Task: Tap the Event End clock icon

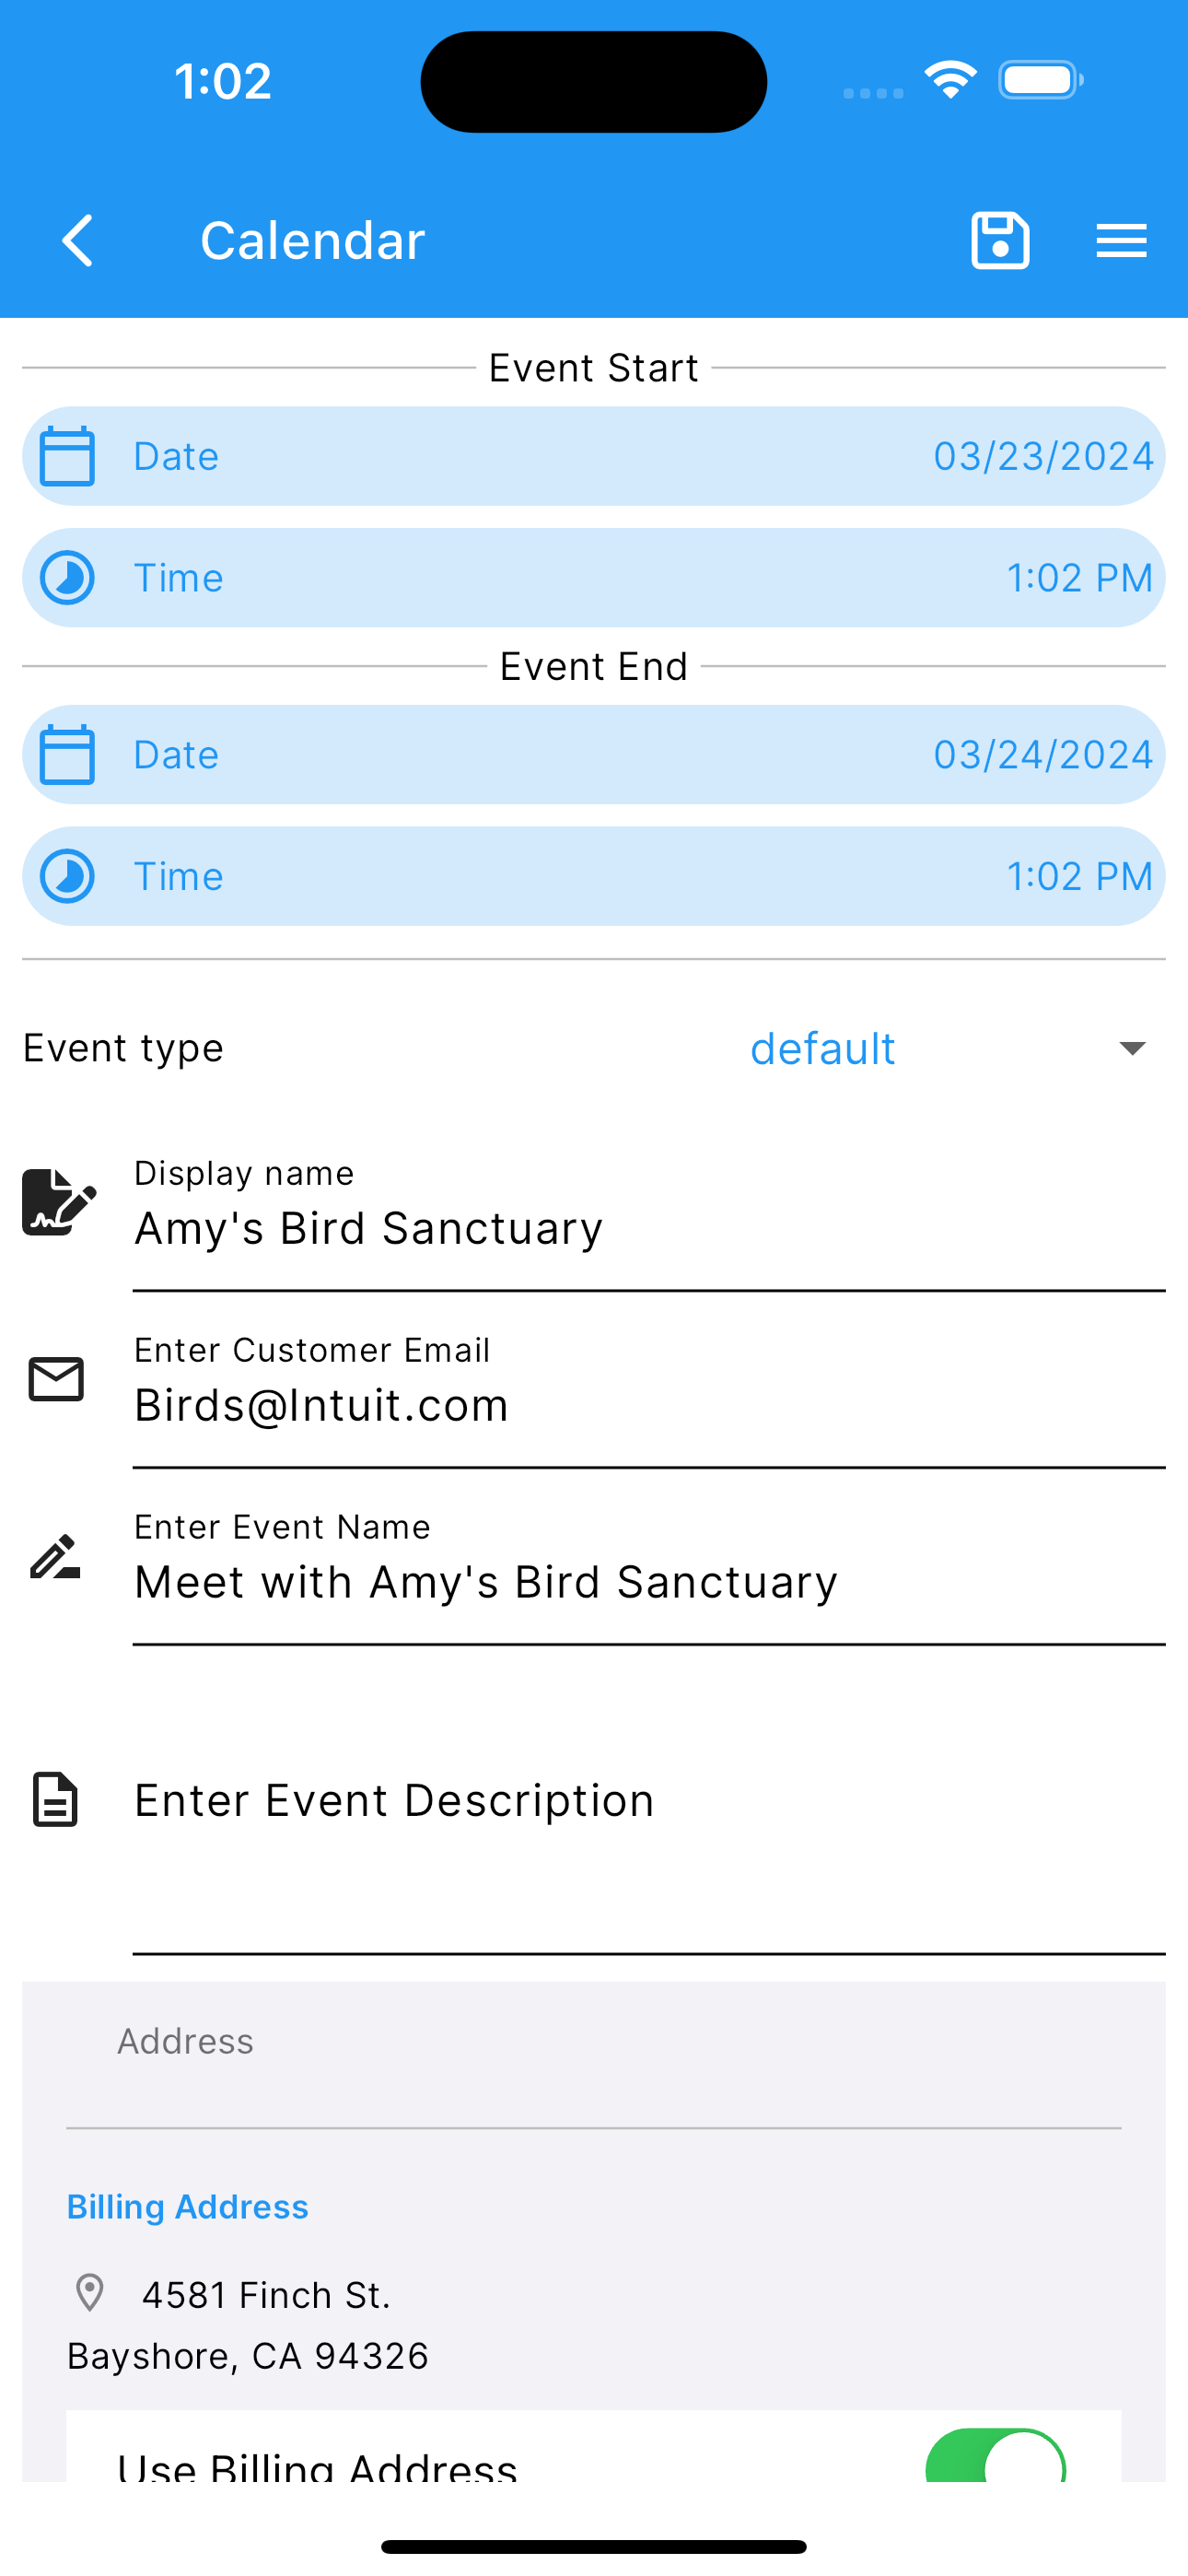Action: [x=67, y=877]
